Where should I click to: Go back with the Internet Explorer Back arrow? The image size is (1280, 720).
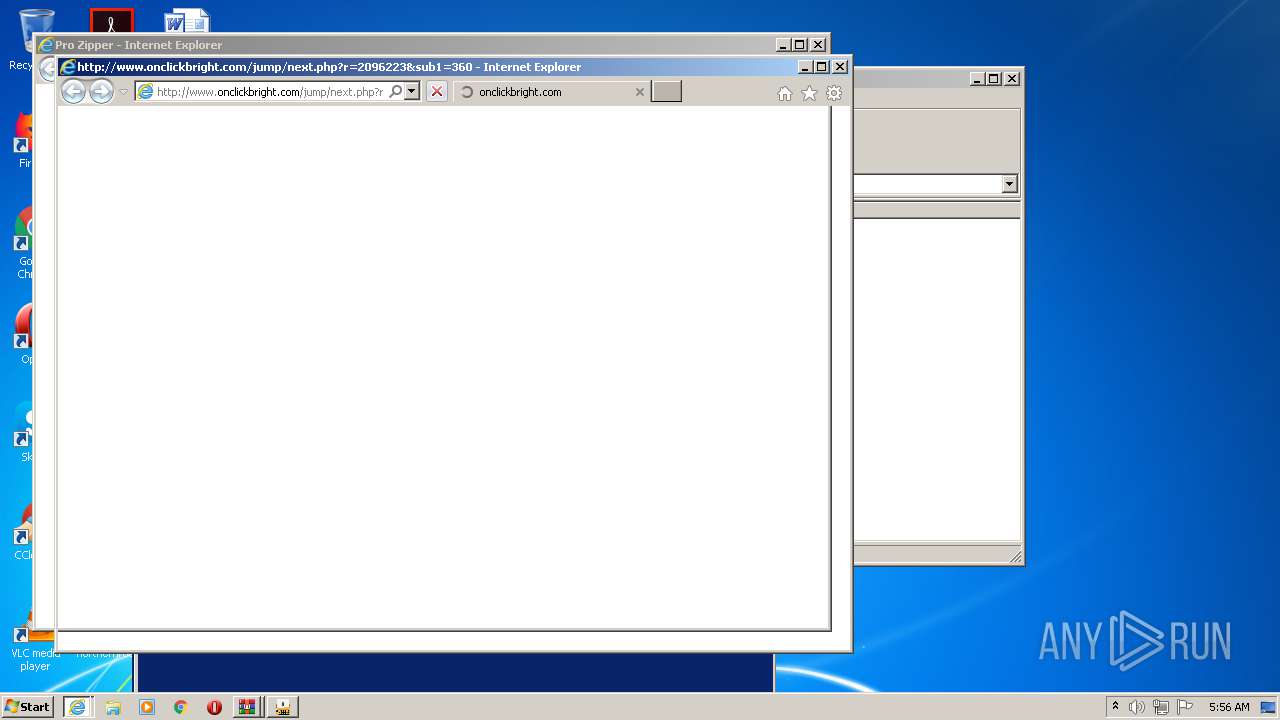click(73, 92)
